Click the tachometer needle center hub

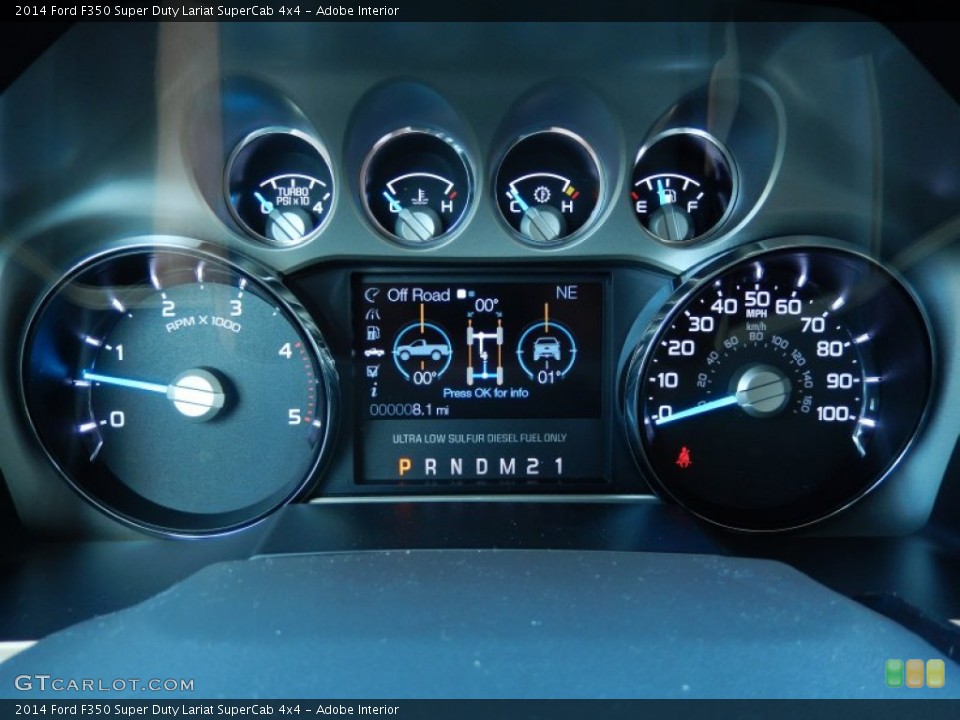pos(196,395)
